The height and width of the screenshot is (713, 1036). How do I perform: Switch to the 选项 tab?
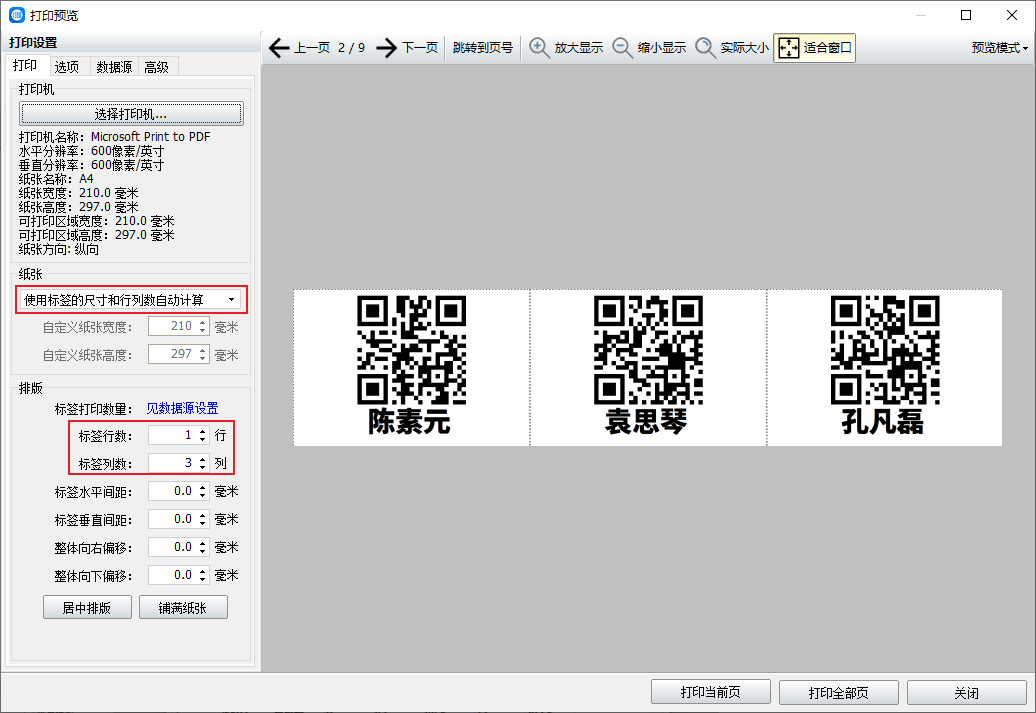tap(67, 67)
